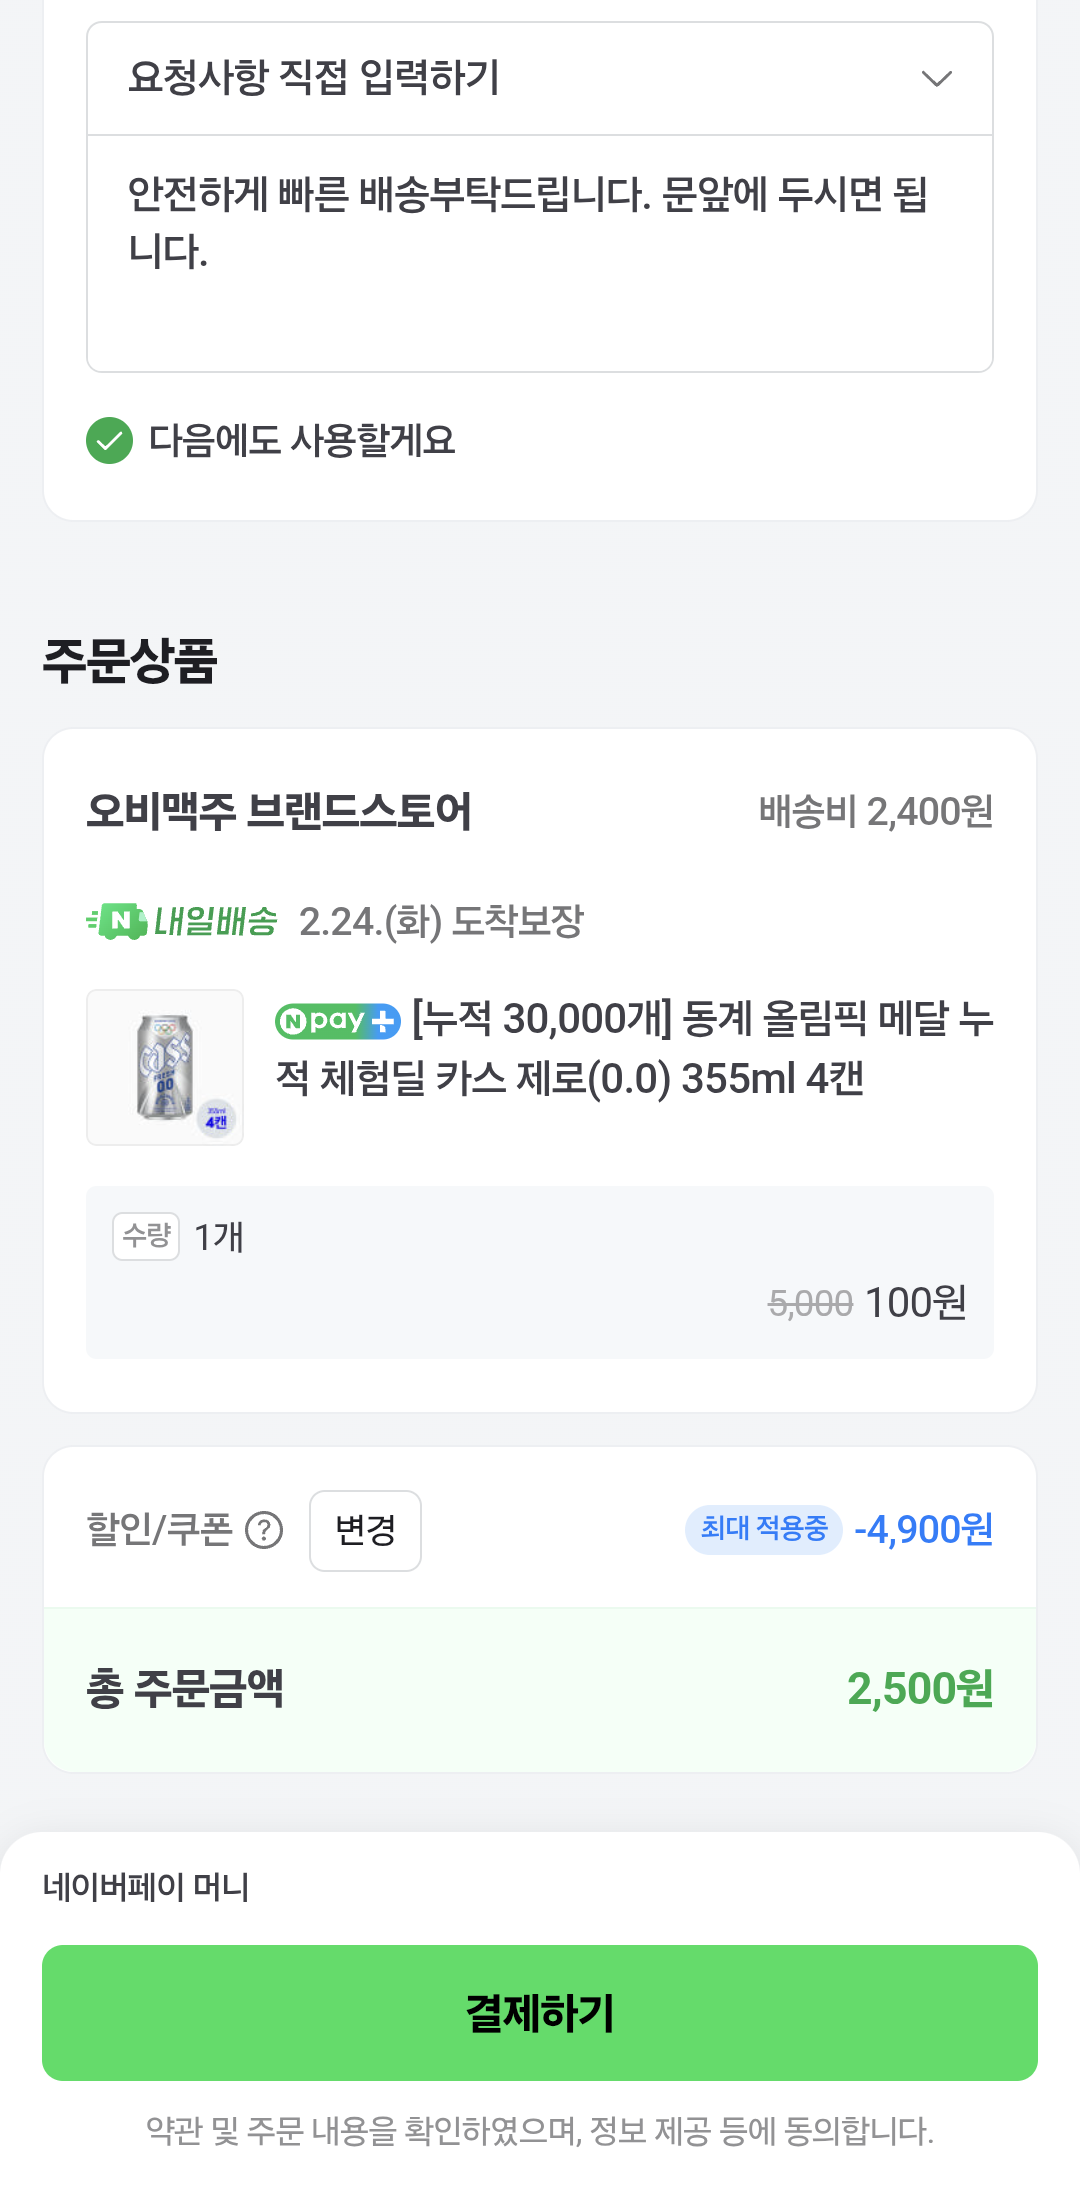Click the 배송비 2,400원 shipping fee text
The height and width of the screenshot is (2210, 1080).
[875, 812]
